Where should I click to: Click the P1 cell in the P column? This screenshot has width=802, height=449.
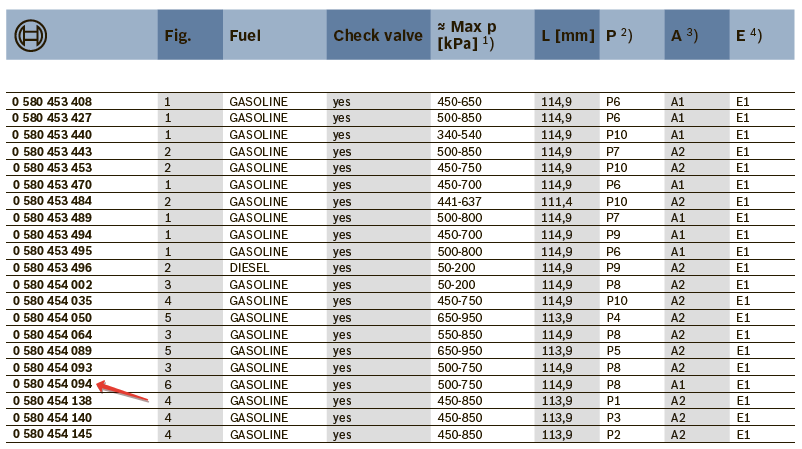click(613, 401)
